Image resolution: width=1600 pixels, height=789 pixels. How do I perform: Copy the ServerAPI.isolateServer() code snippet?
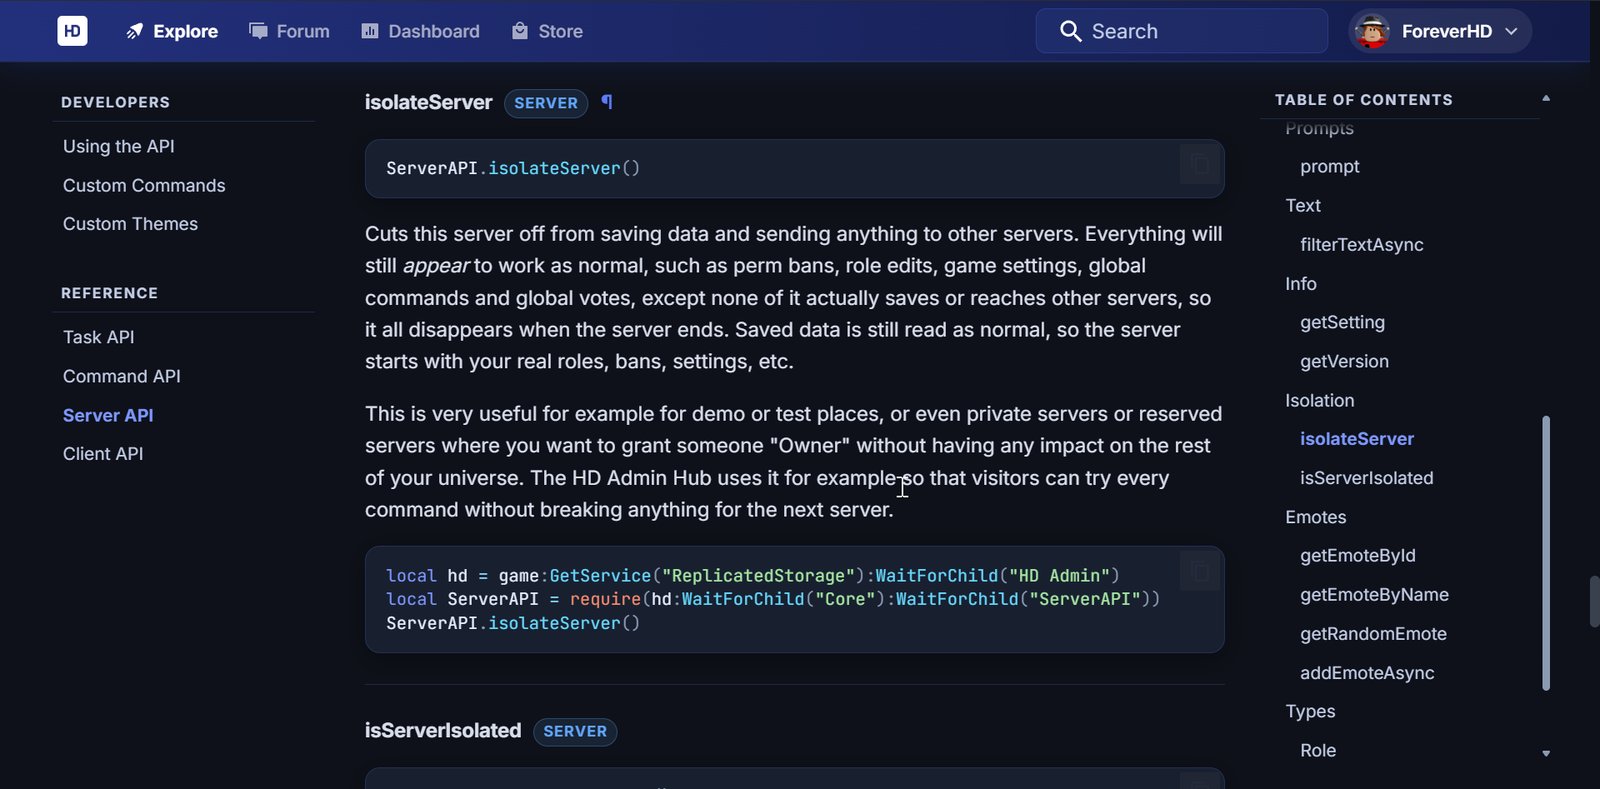click(1199, 164)
